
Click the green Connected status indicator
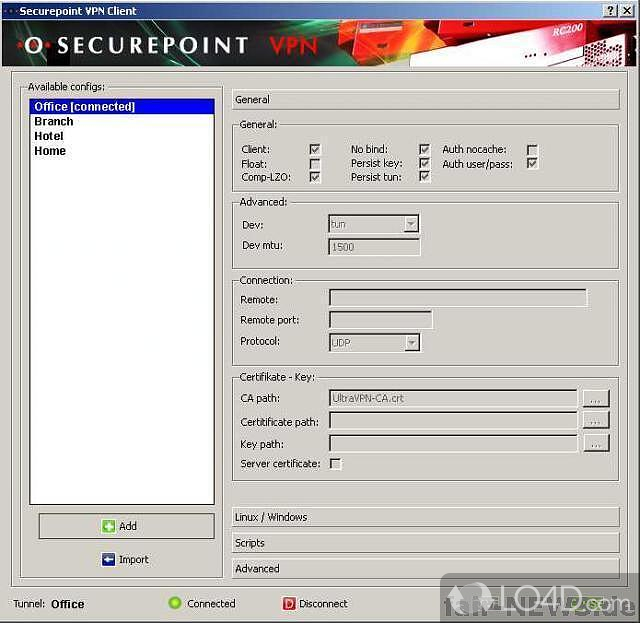click(175, 603)
